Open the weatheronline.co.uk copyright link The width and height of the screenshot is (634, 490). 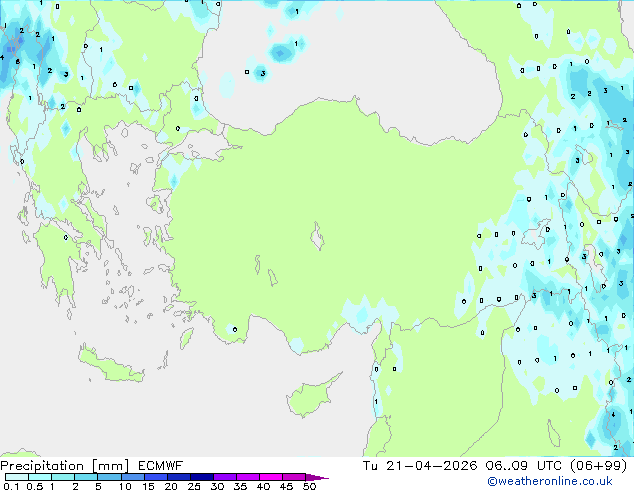pyautogui.click(x=550, y=481)
